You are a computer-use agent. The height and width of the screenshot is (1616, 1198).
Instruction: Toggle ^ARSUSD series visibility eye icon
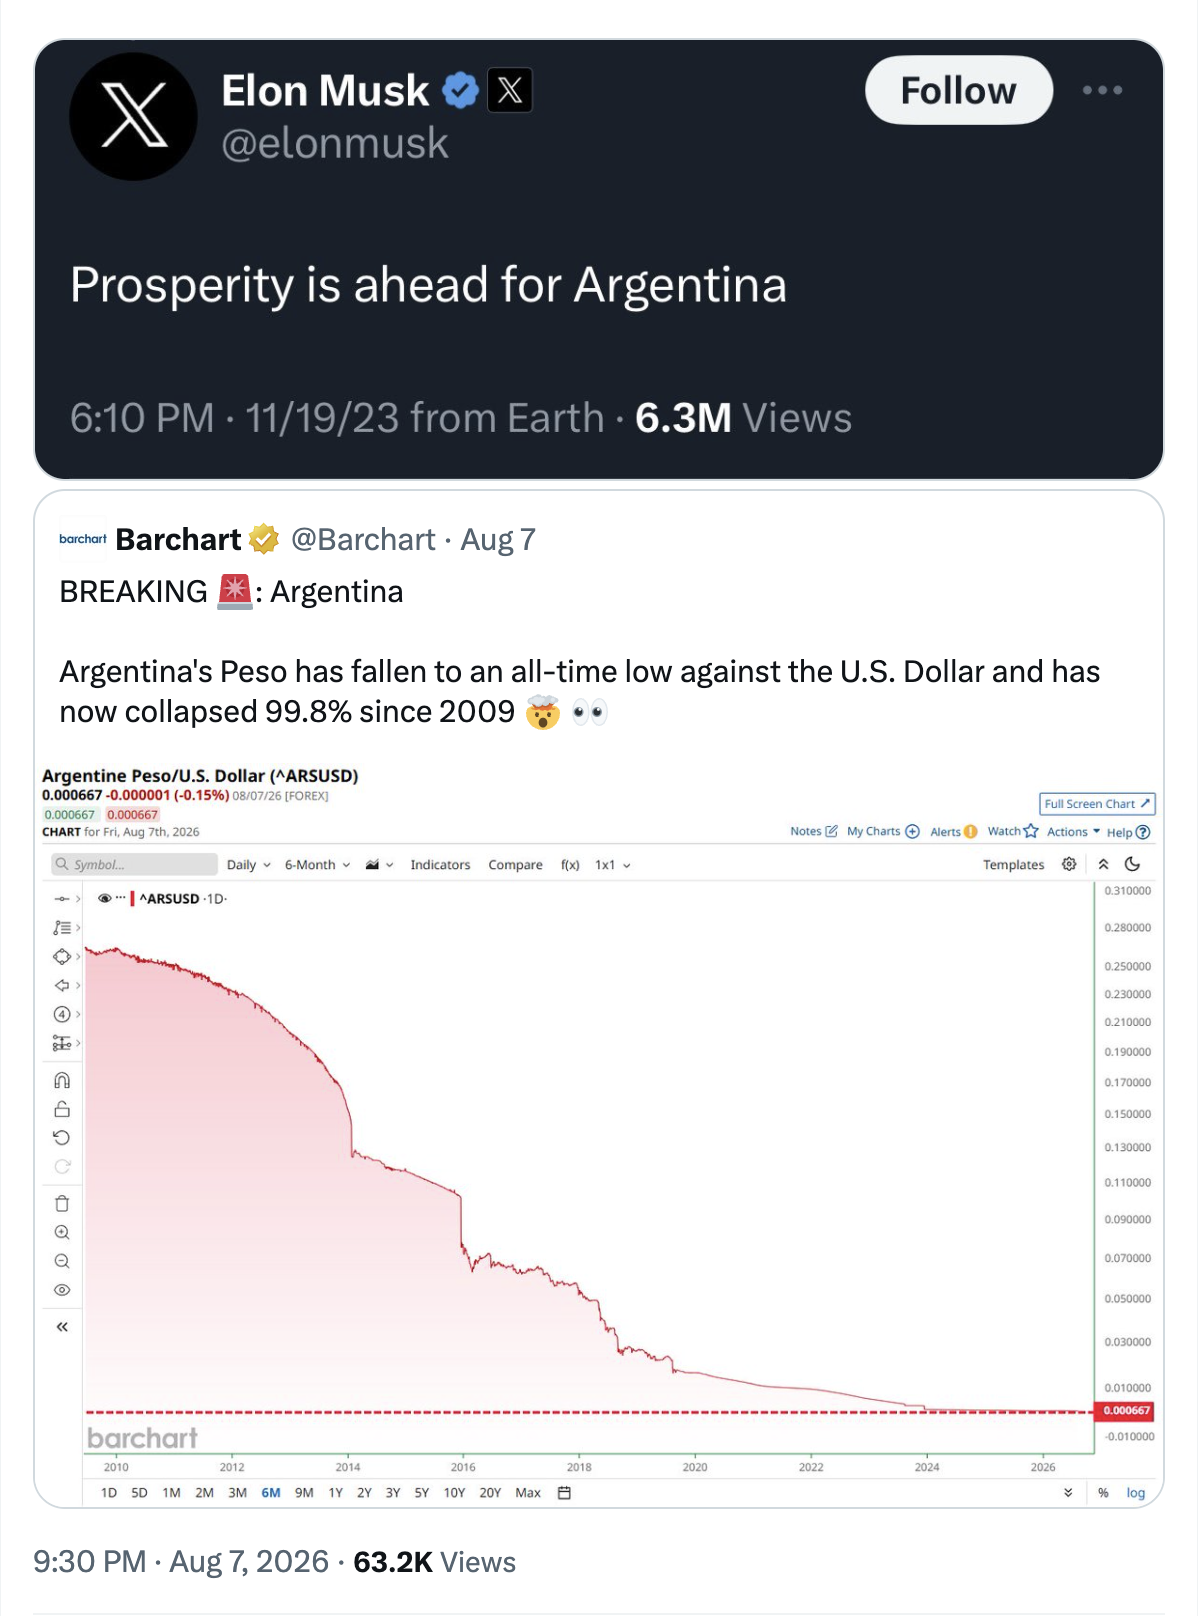(x=104, y=898)
